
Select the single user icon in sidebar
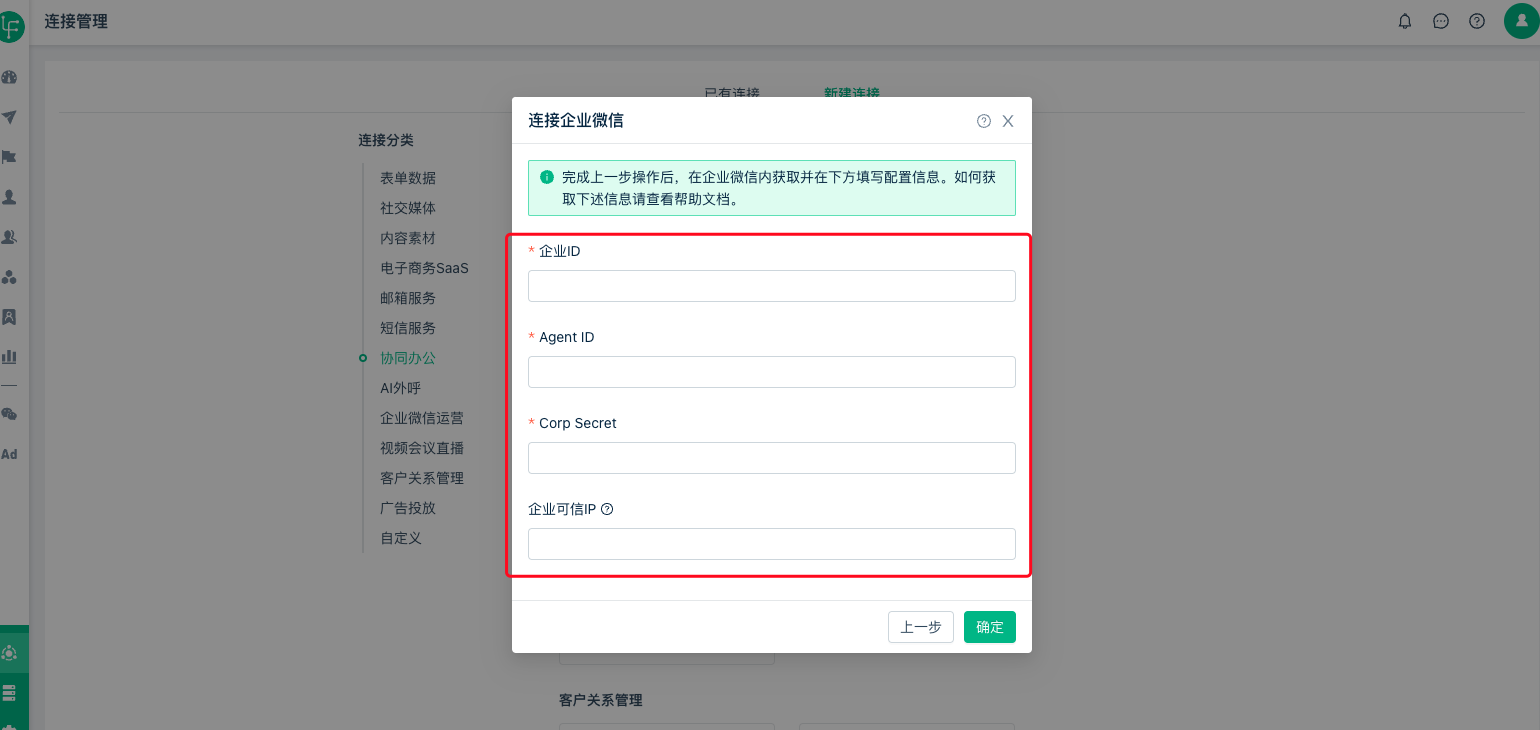point(9,197)
